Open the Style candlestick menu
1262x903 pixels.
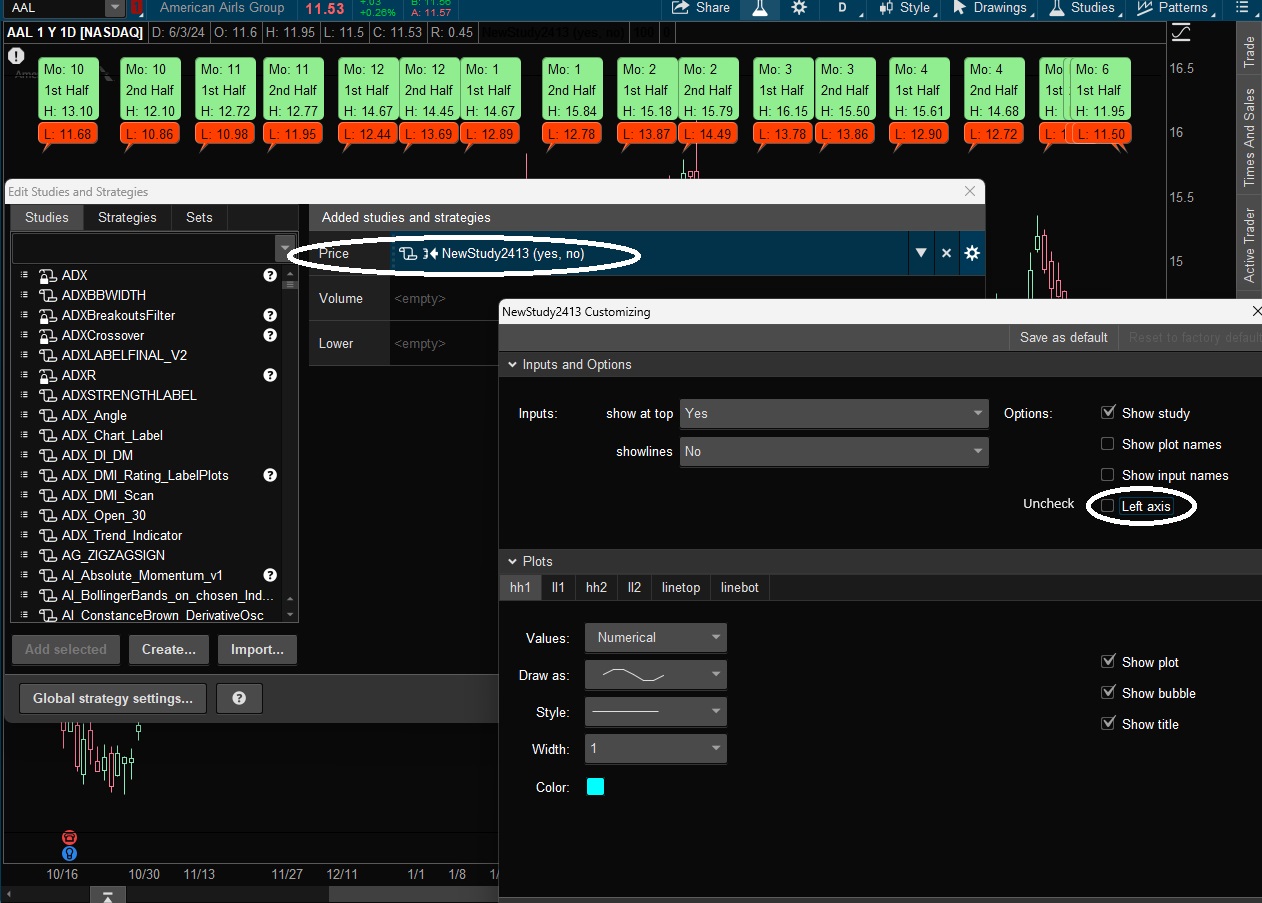[x=904, y=8]
